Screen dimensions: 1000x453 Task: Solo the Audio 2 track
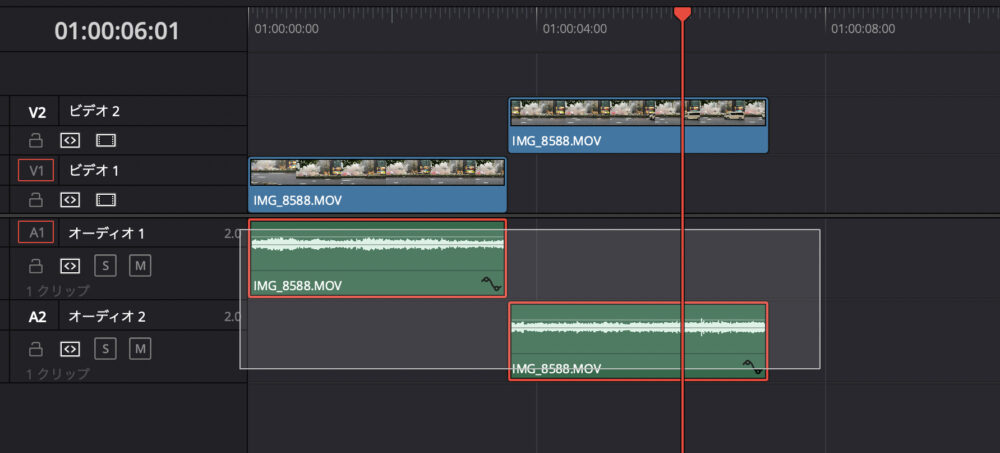coord(105,349)
